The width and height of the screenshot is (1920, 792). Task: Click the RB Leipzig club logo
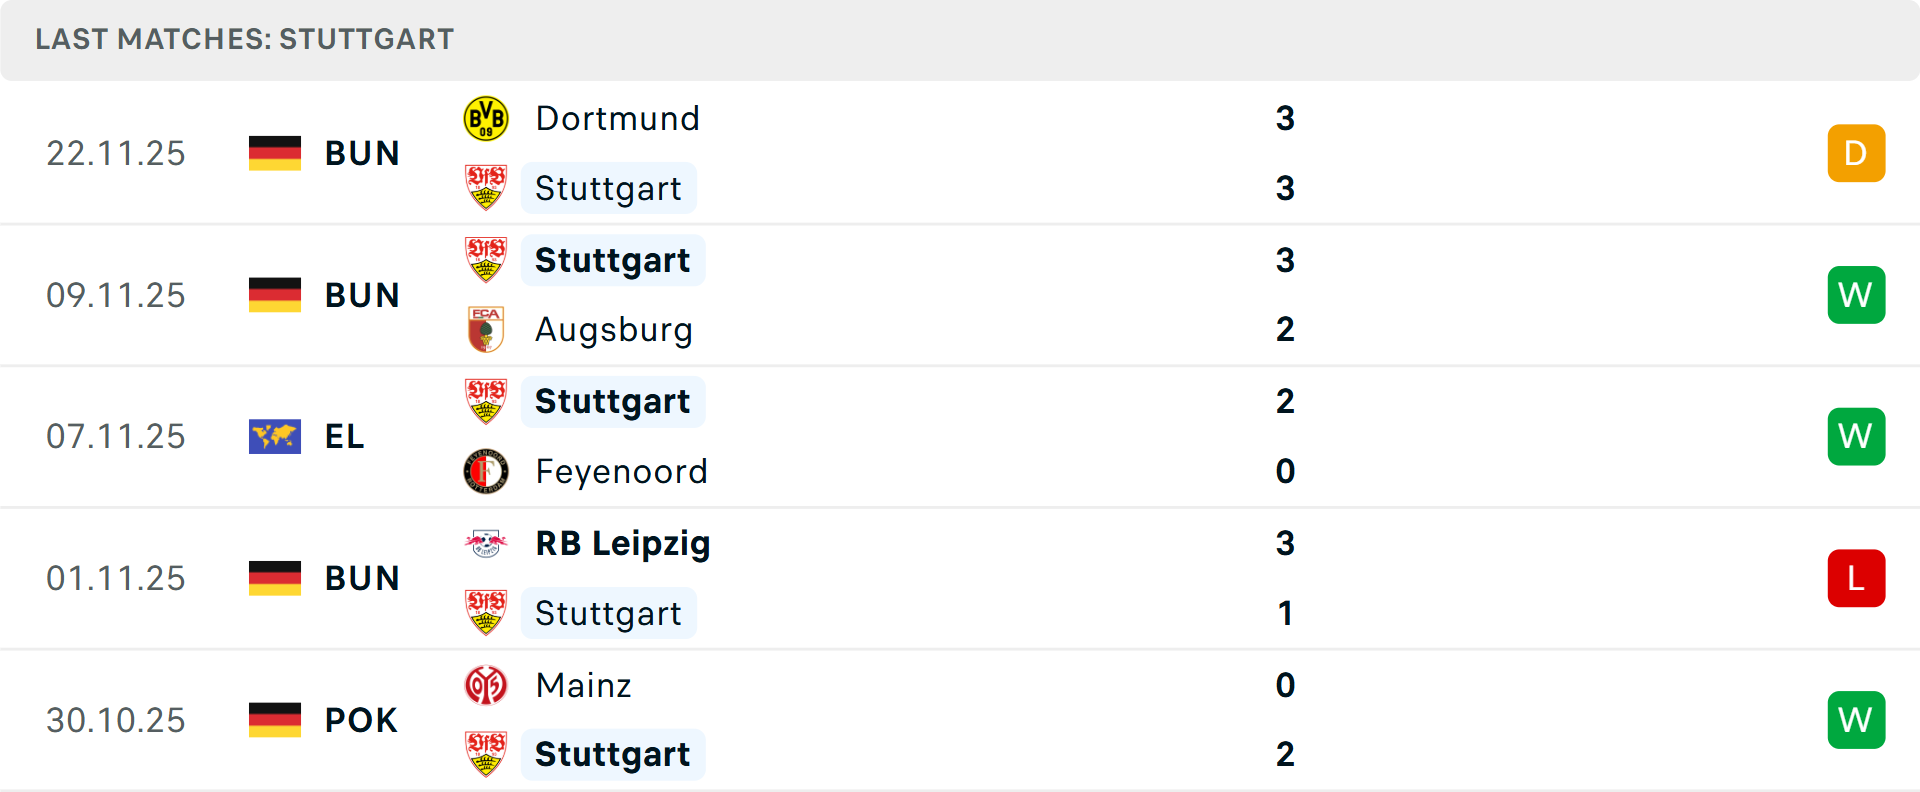(x=486, y=543)
